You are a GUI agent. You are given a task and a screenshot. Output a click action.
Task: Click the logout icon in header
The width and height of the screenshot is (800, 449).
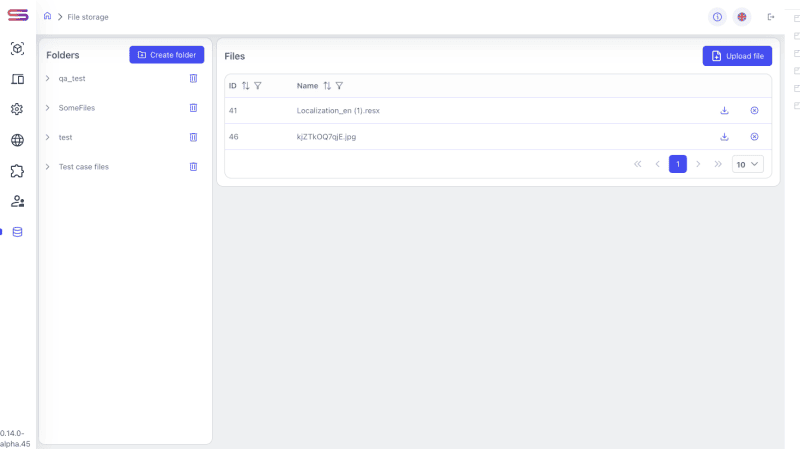click(x=771, y=17)
